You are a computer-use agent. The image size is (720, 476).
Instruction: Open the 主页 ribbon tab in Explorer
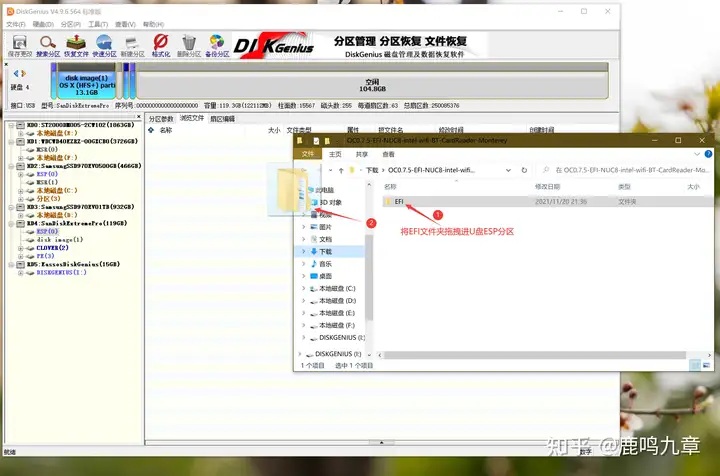point(335,154)
